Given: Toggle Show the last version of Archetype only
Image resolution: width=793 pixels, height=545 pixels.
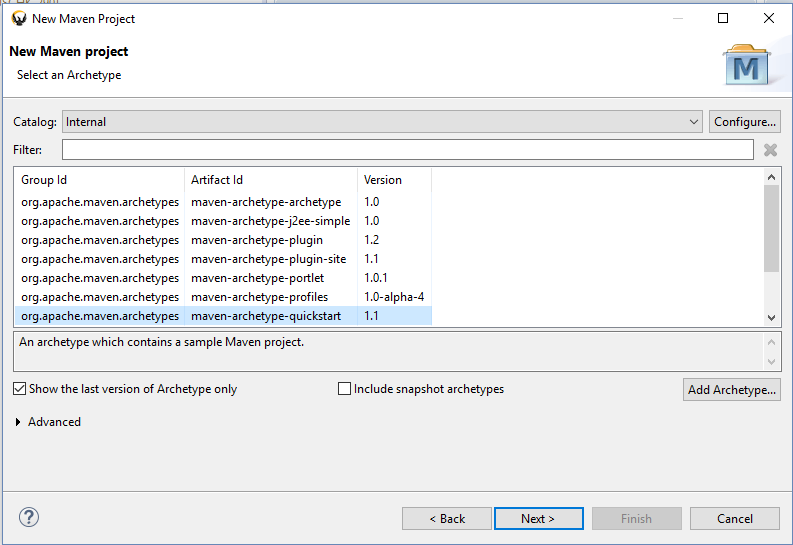Looking at the screenshot, I should click(21, 389).
